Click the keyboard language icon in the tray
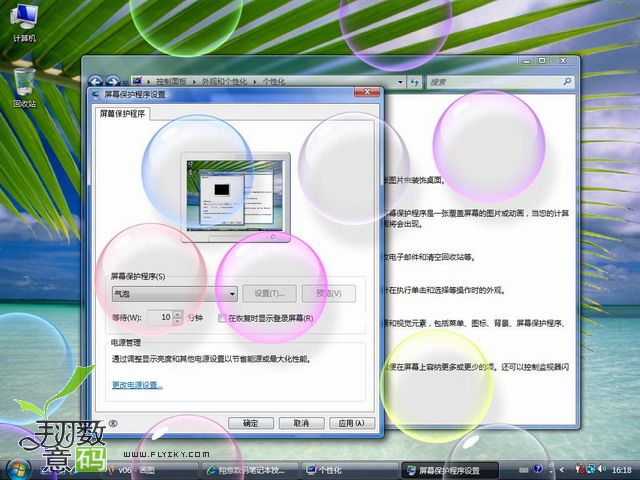Image resolution: width=640 pixels, height=480 pixels. pyautogui.click(x=524, y=470)
